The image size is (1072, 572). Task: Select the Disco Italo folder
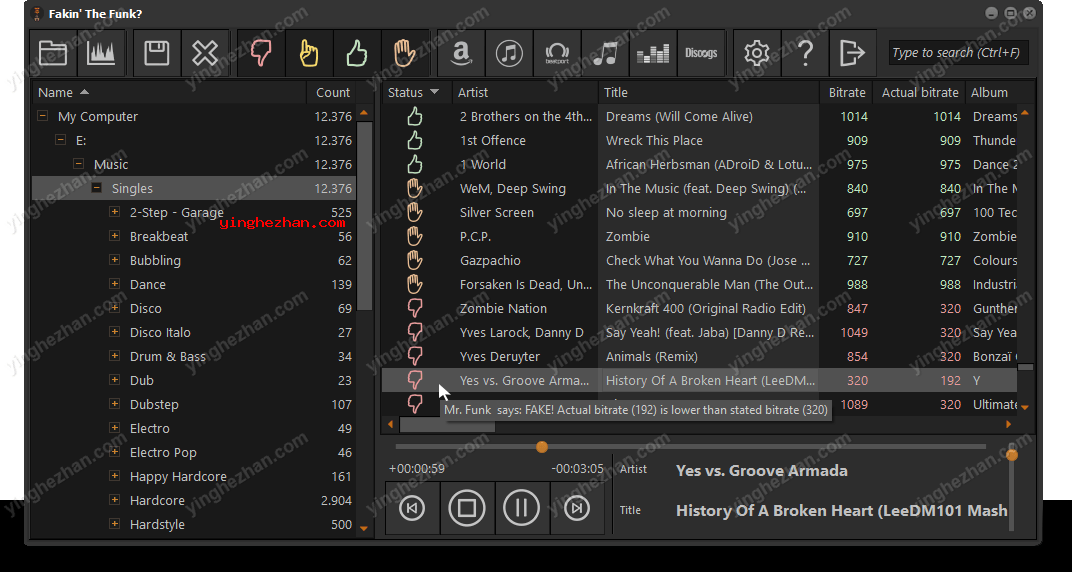click(160, 332)
